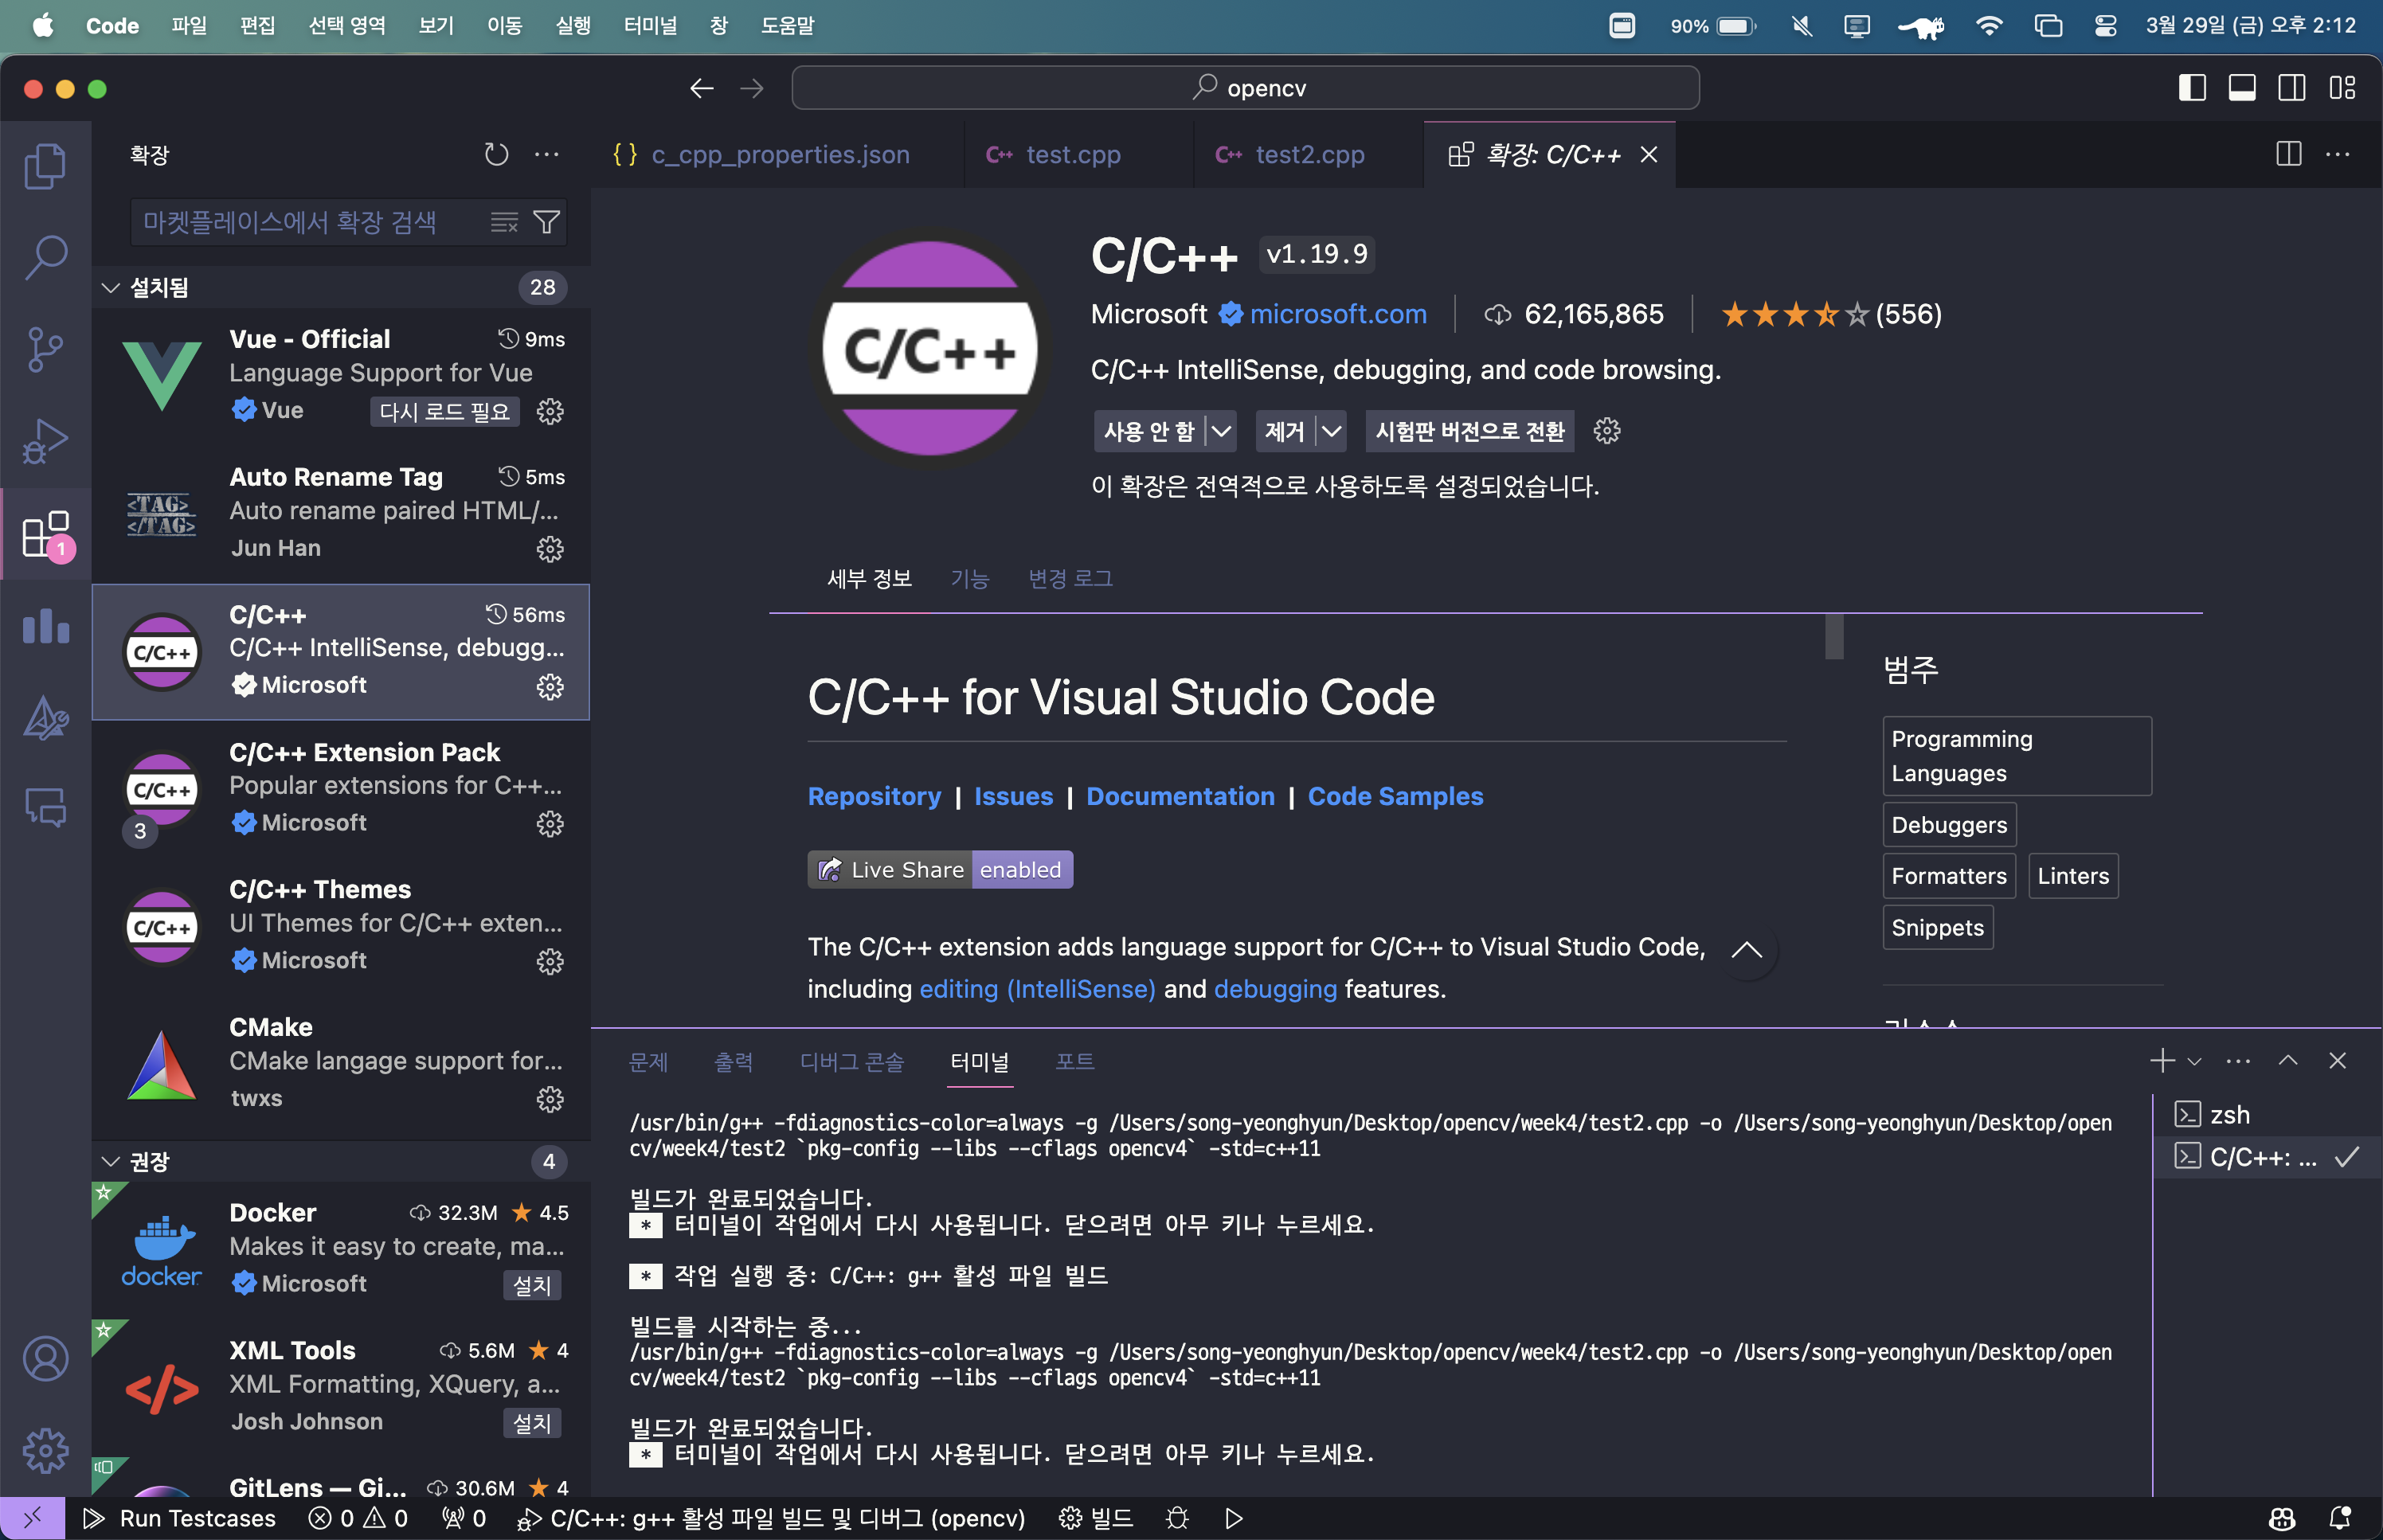Refresh the extensions list
The height and width of the screenshot is (1540, 2383).
[496, 154]
